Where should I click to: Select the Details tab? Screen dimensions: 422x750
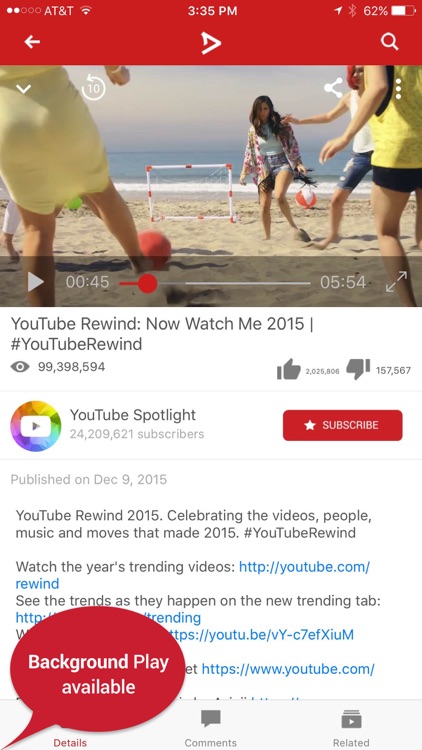pos(70,742)
